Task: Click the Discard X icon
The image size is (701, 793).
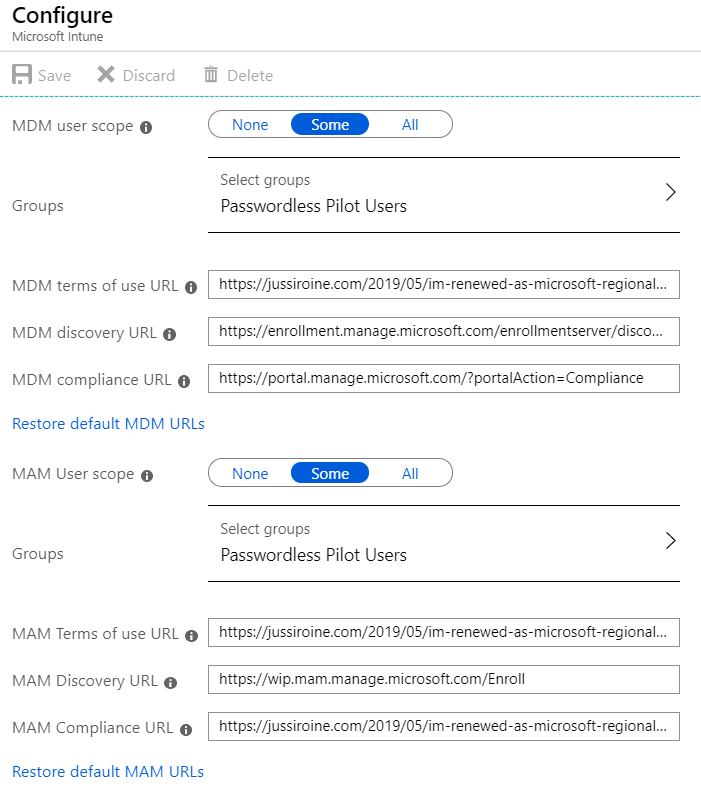Action: coord(106,74)
